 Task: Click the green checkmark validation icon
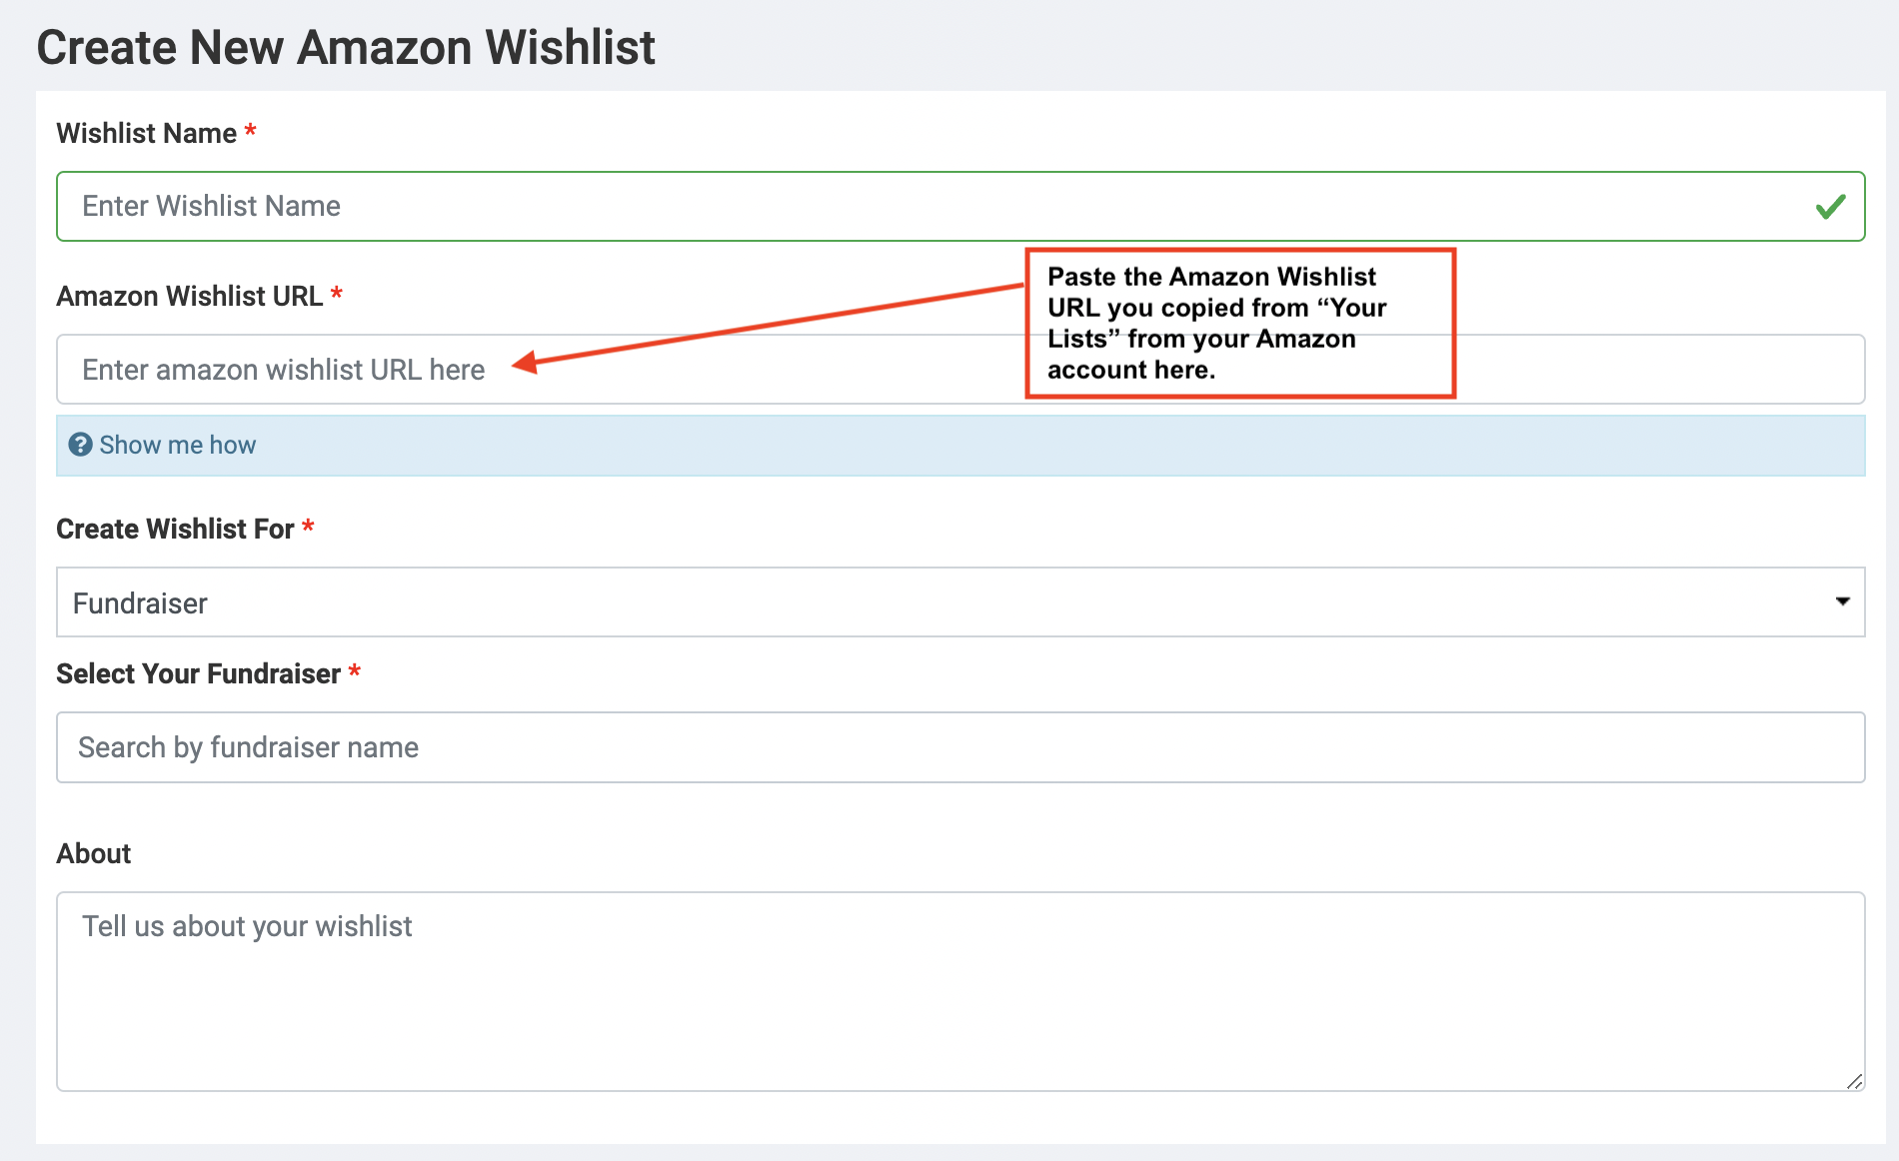click(x=1831, y=207)
